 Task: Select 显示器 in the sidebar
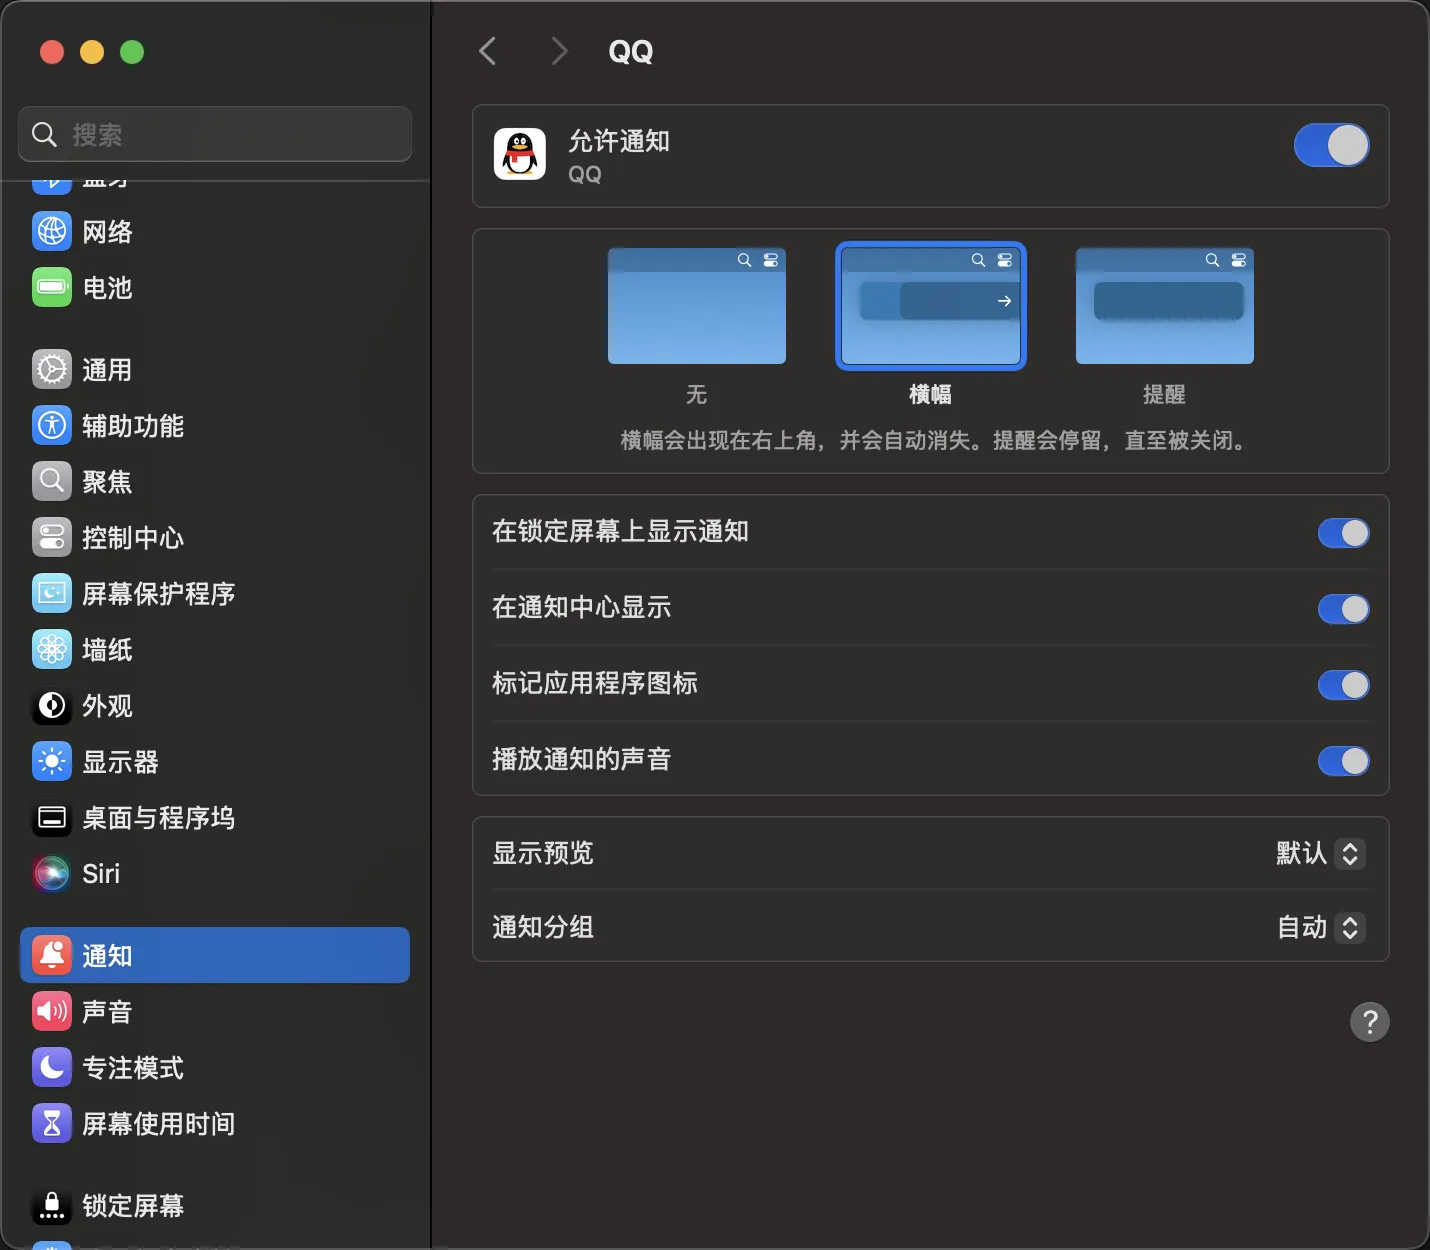[x=120, y=762]
